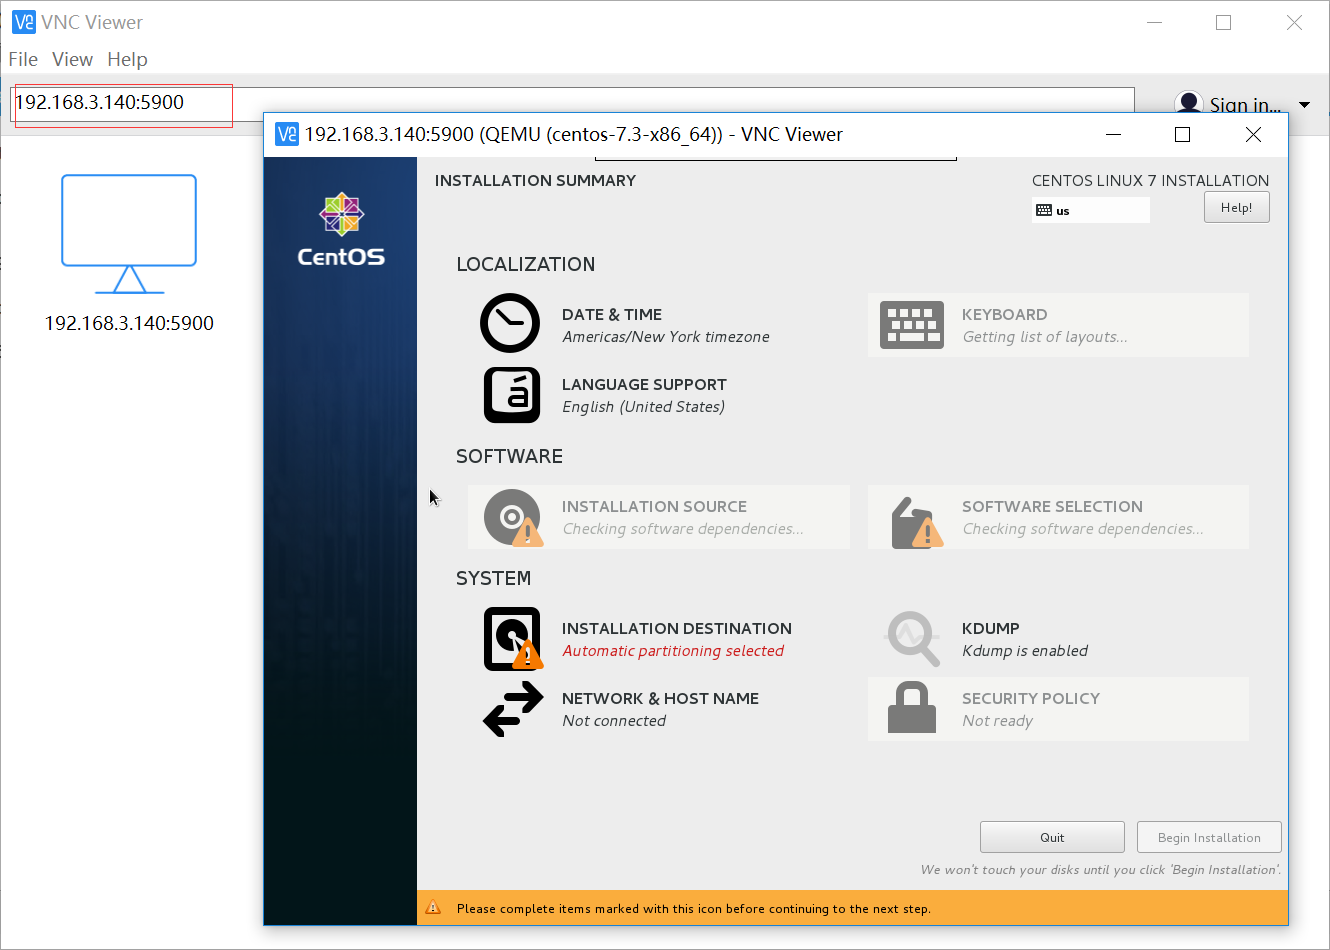Open Date & Time clock icon

pos(510,323)
